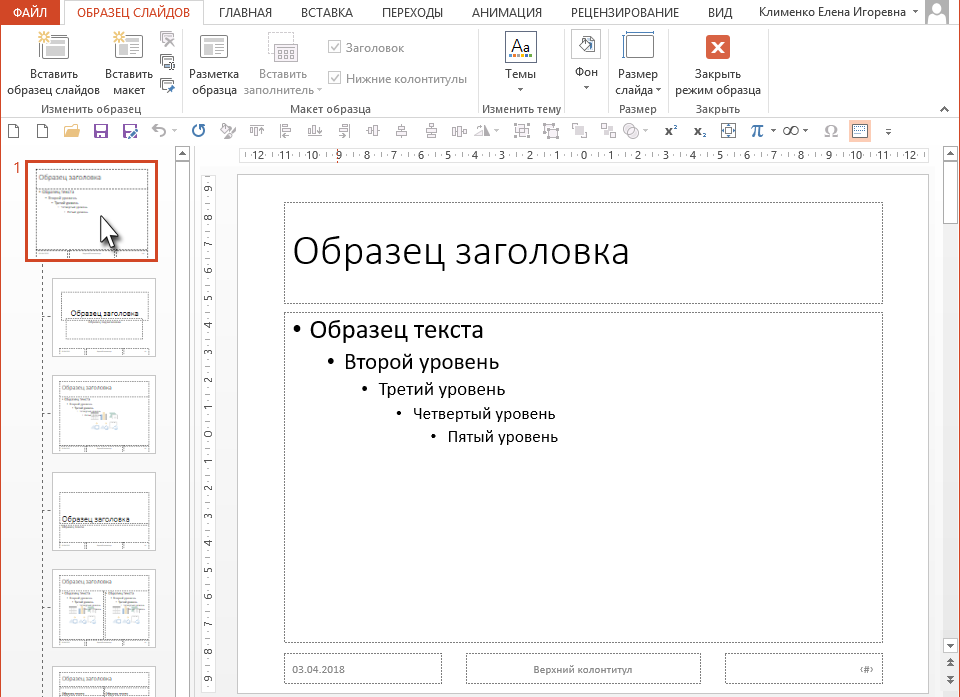Switch to the ГЛАВНАЯ tab
The height and width of the screenshot is (697, 960).
245,12
